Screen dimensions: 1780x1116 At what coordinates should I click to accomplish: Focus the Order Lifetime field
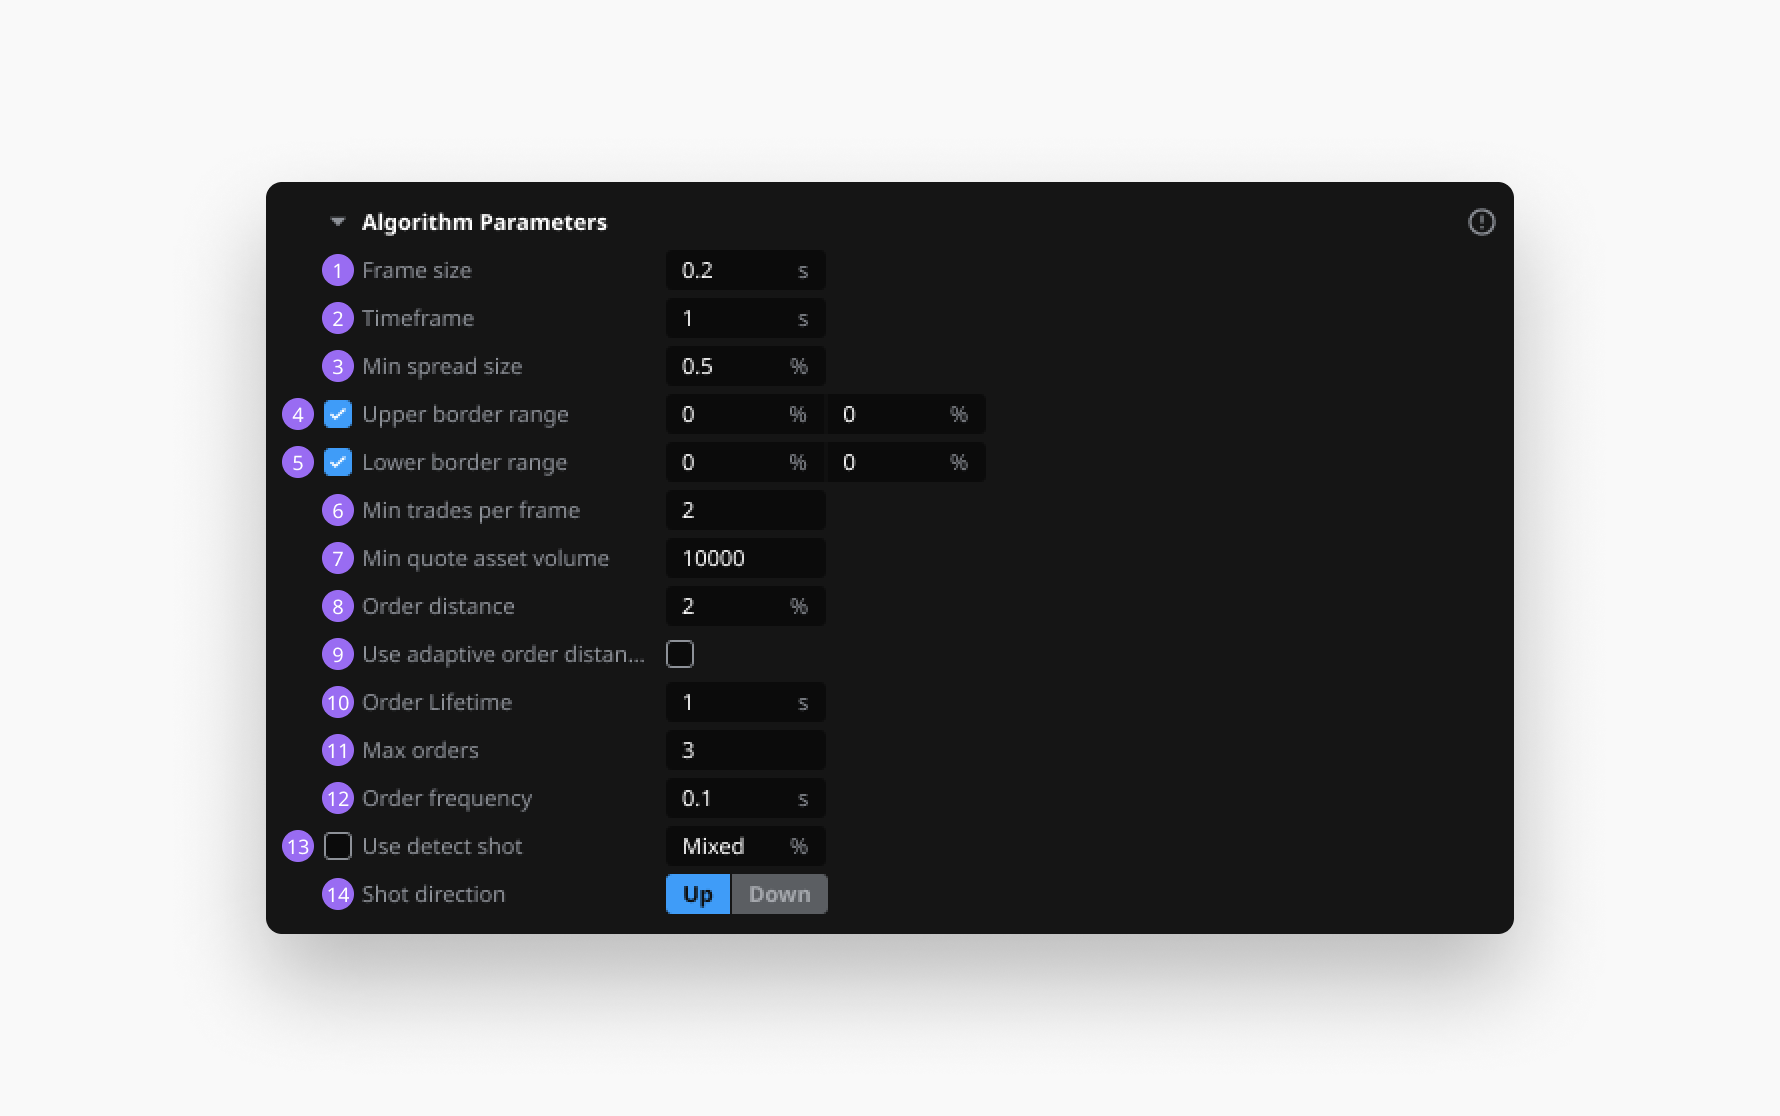click(x=732, y=702)
